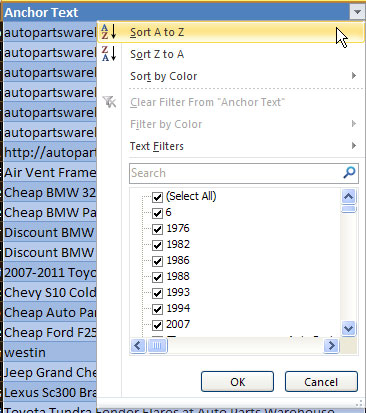Click the horizontal scroll right arrow
This screenshot has width=366, height=413.
pos(331,345)
